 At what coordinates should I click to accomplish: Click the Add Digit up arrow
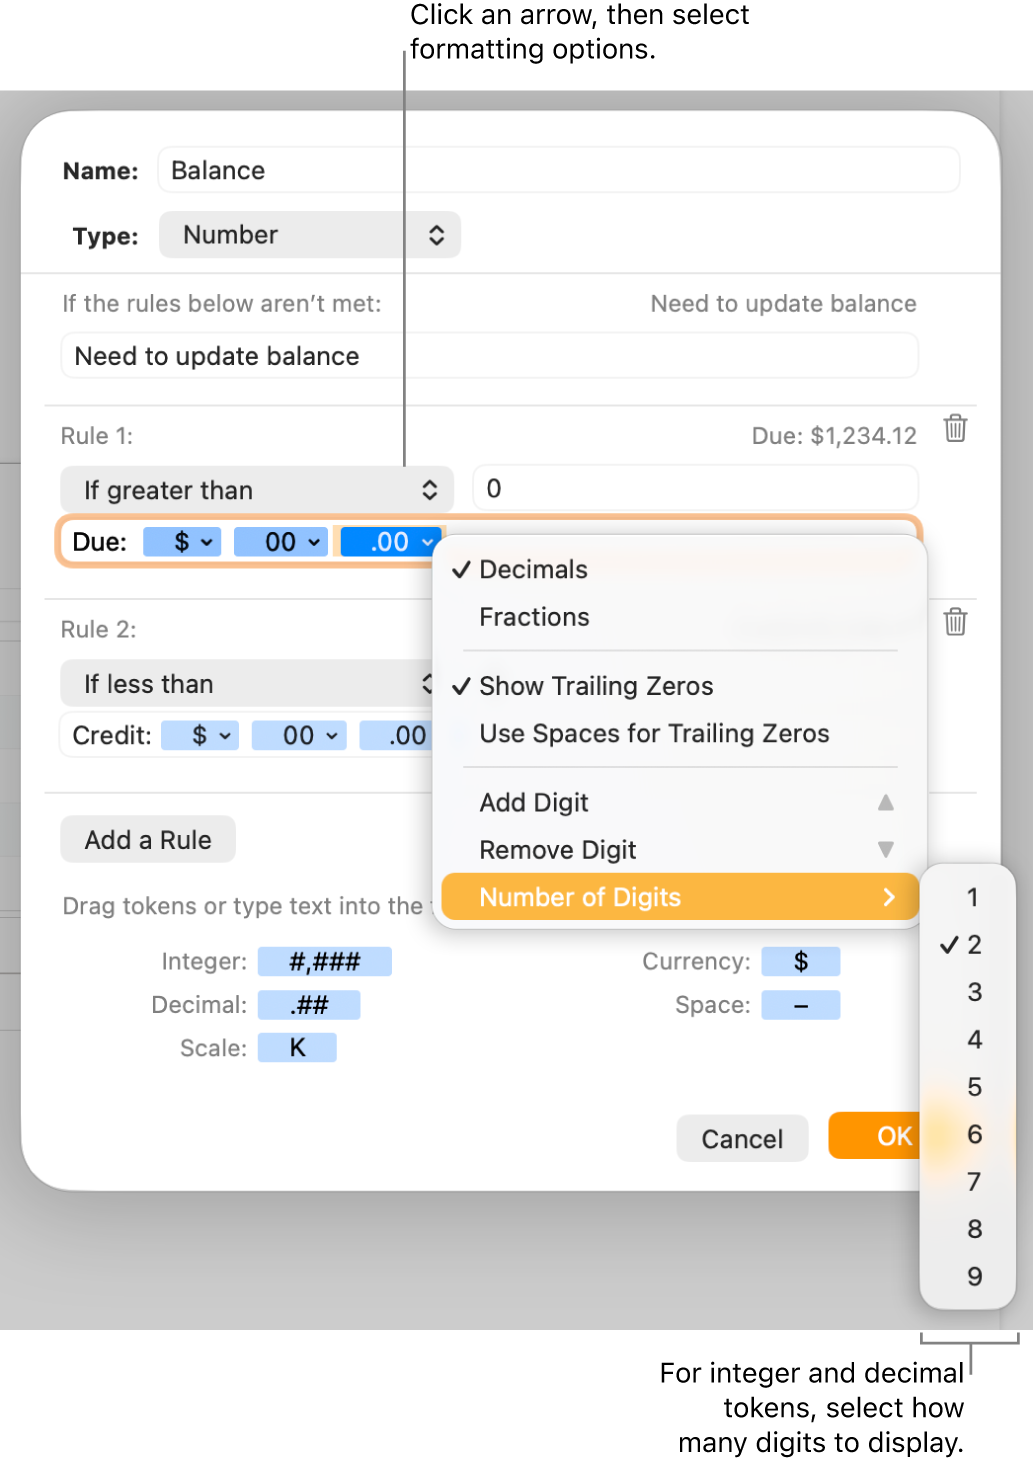click(x=886, y=802)
